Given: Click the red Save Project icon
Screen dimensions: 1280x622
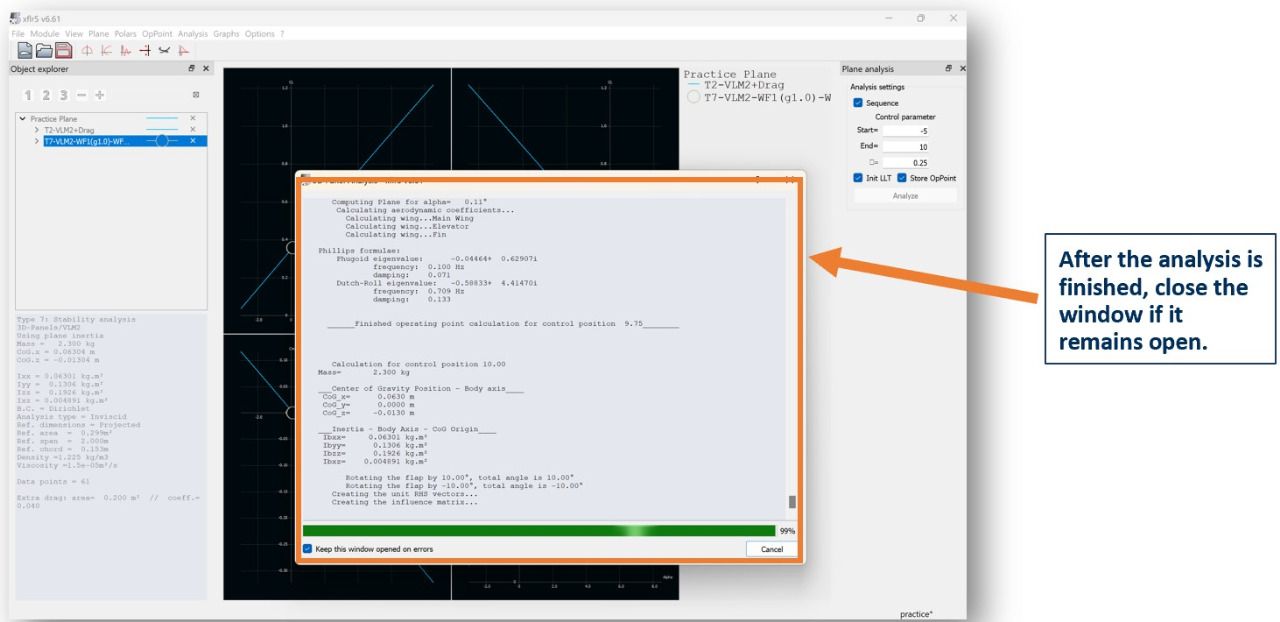Looking at the screenshot, I should coord(63,50).
